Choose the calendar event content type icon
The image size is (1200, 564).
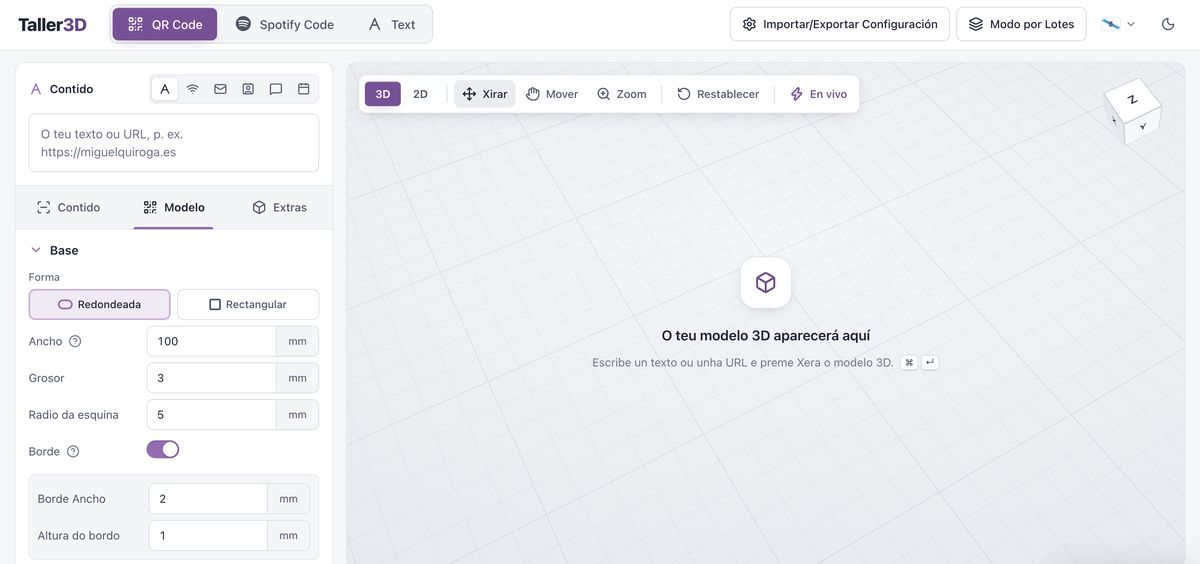(304, 89)
